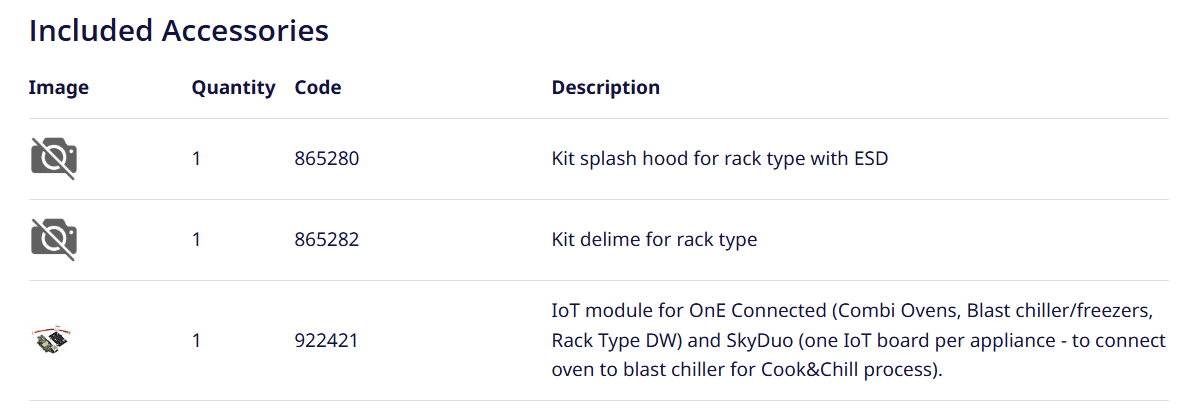1190x416 pixels.
Task: Click the Description column header
Action: [605, 87]
